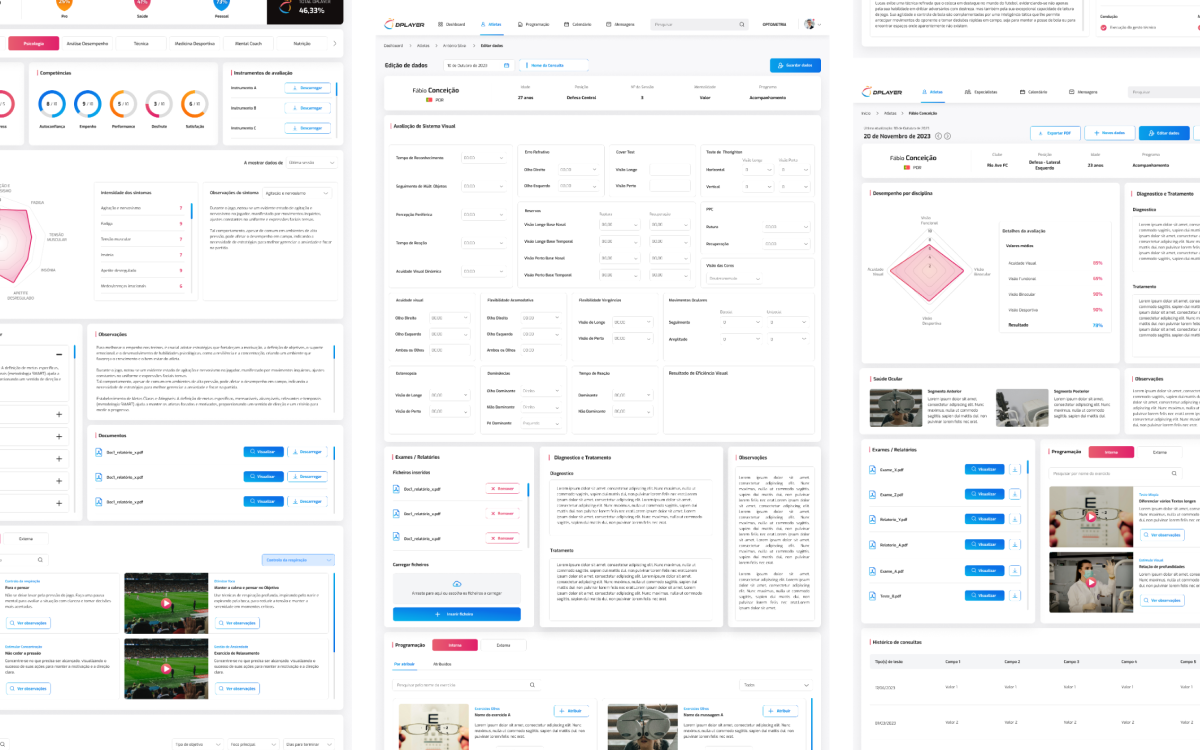The width and height of the screenshot is (1200, 750).
Task: Select the Análise Desempenho tab
Action: click(85, 43)
